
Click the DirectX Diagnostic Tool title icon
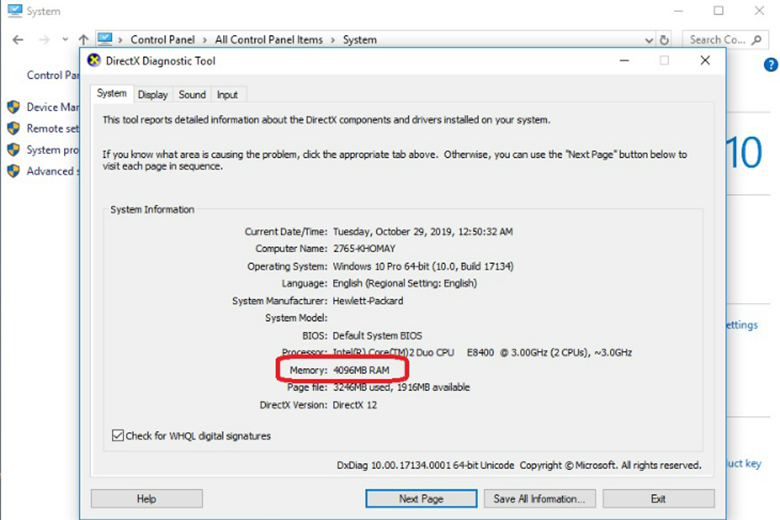(x=95, y=60)
